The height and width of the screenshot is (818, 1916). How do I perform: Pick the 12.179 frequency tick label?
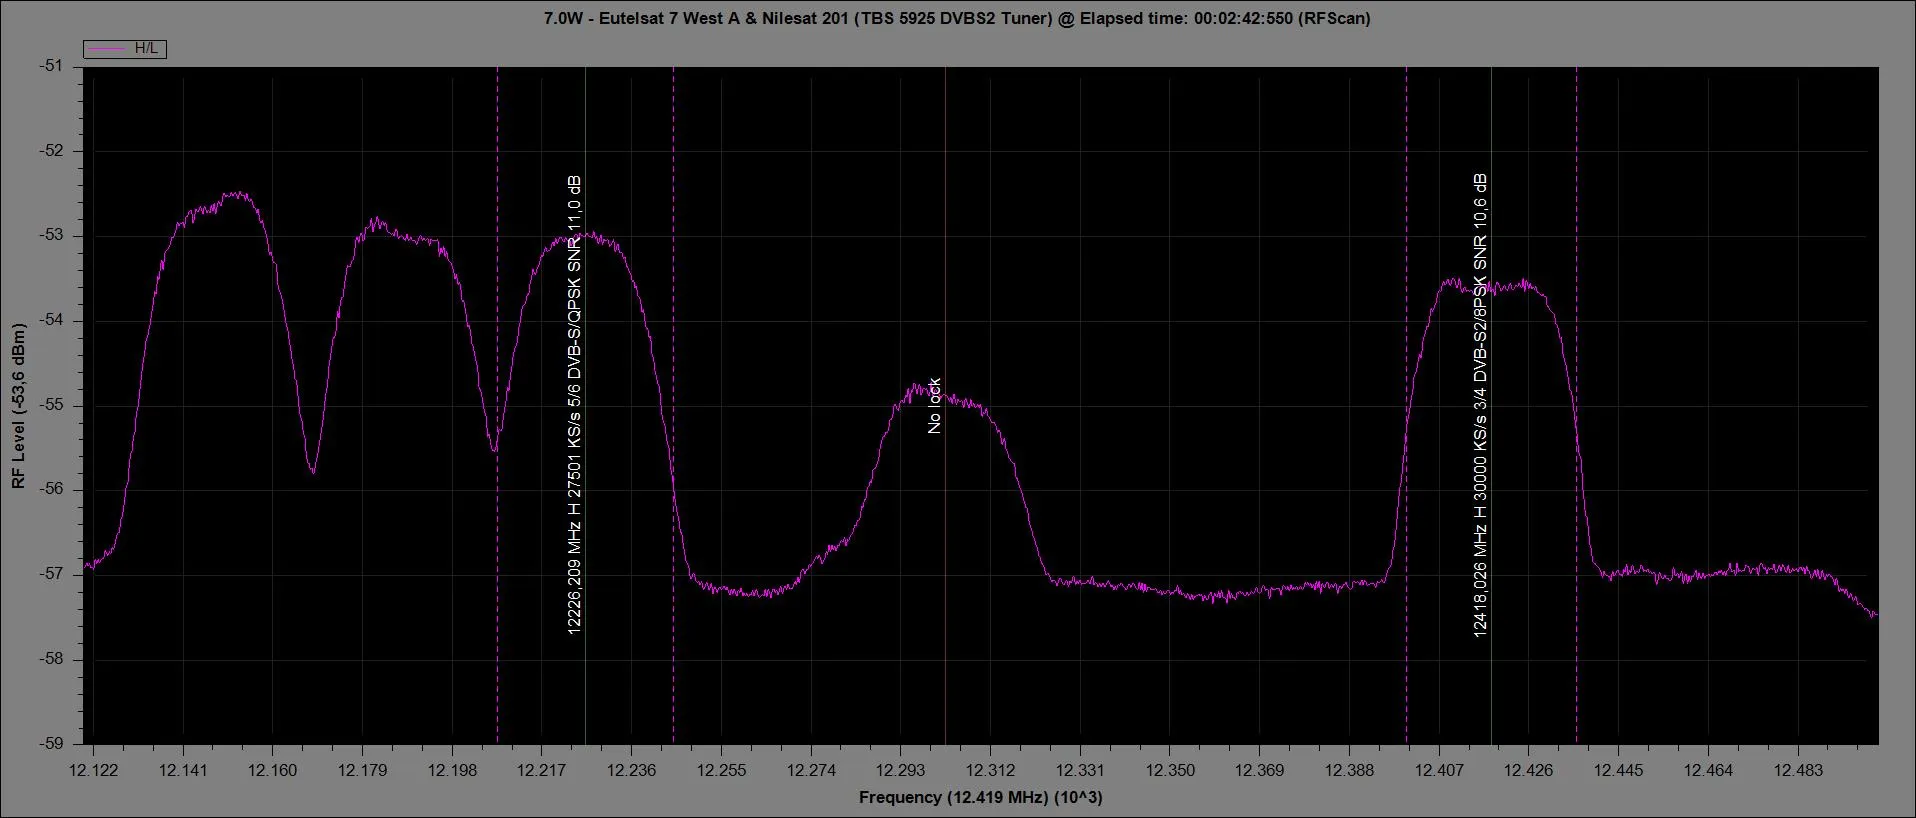363,770
